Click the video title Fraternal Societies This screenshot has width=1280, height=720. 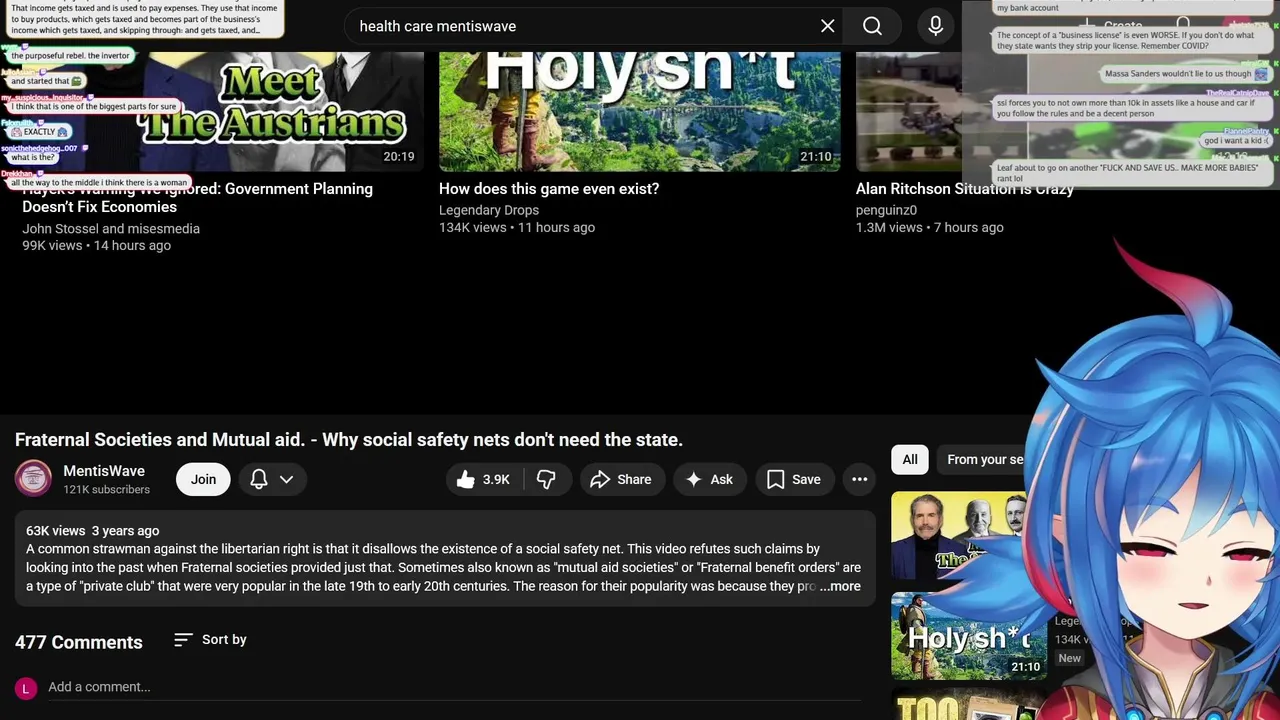coord(349,440)
